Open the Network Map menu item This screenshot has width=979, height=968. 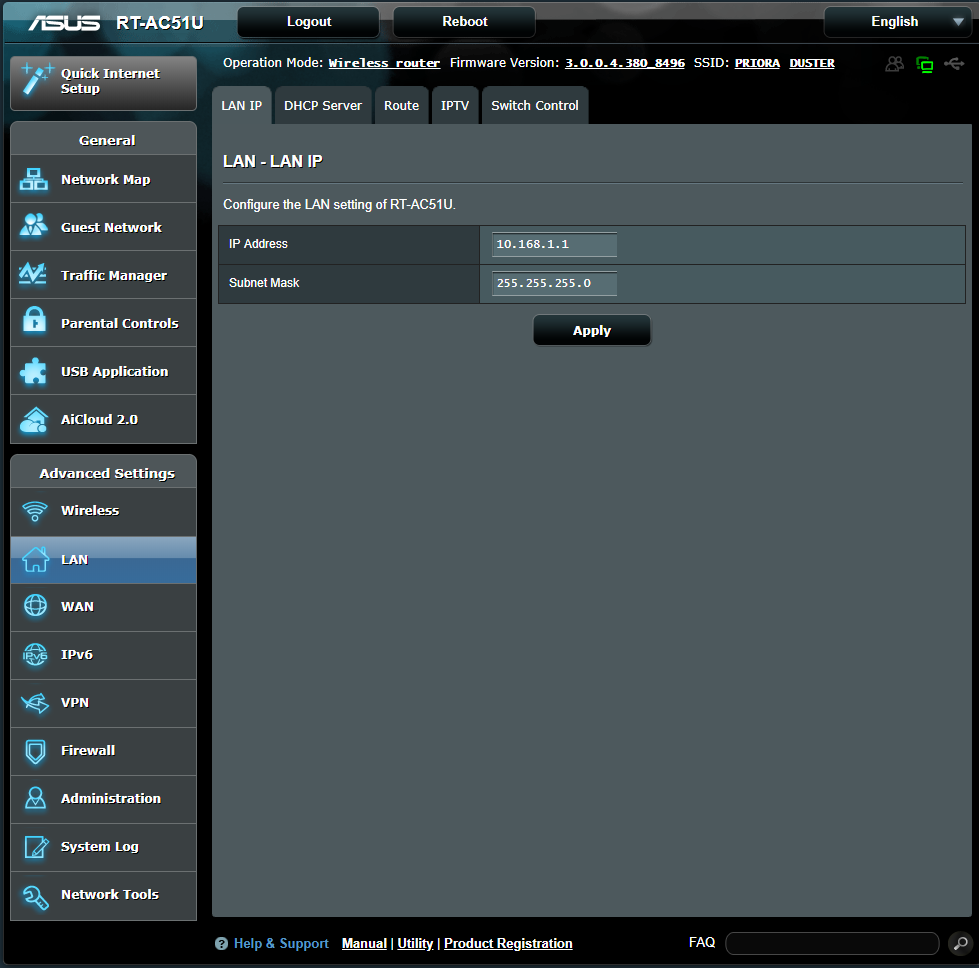(x=104, y=179)
